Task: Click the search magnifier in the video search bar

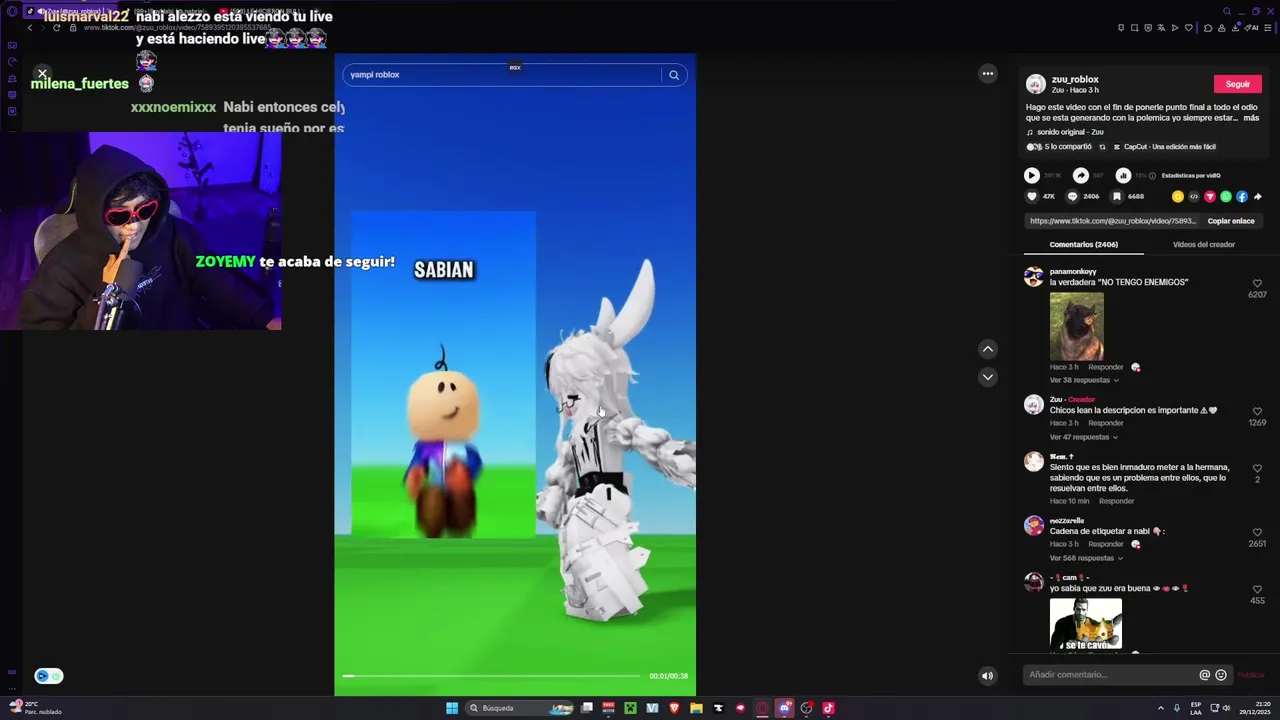Action: coord(674,75)
